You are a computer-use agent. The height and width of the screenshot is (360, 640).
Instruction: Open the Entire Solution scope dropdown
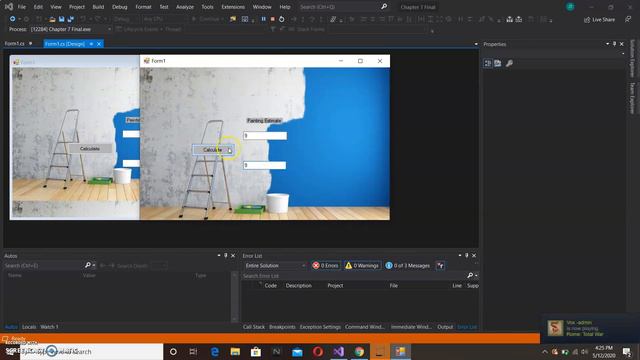[x=275, y=266]
